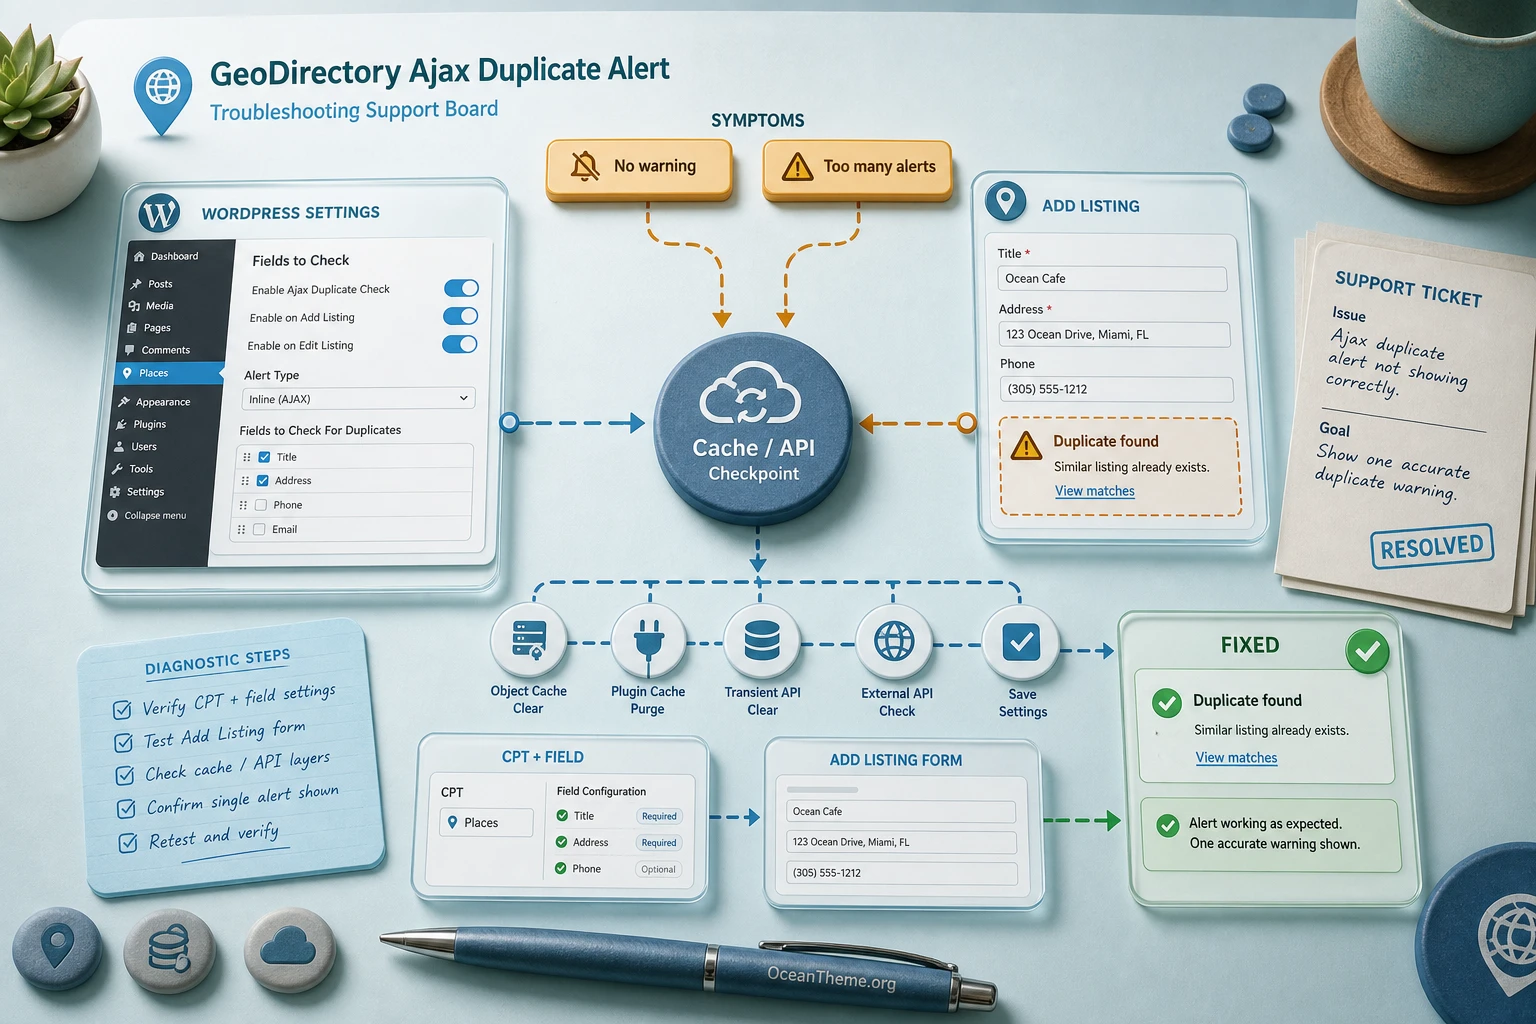
Task: Click the Places pin icon in CPT box
Action: (453, 822)
